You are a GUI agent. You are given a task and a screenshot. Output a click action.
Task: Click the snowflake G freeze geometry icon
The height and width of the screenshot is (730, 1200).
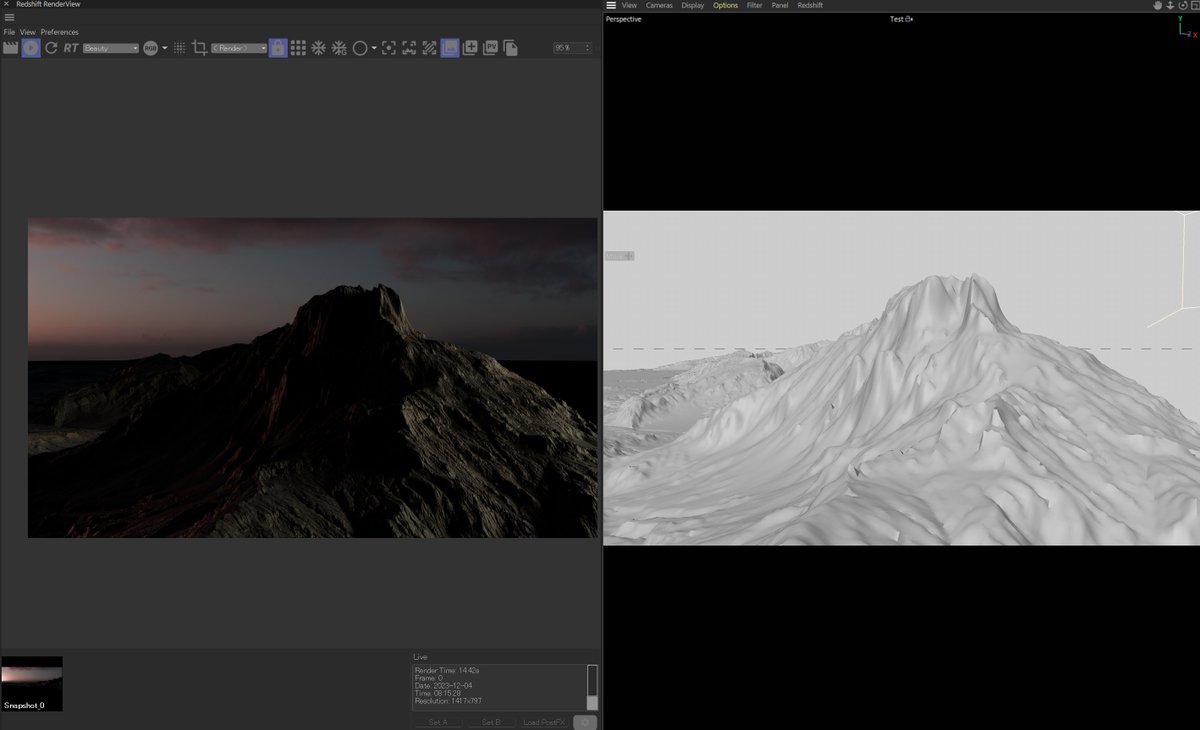coord(339,48)
